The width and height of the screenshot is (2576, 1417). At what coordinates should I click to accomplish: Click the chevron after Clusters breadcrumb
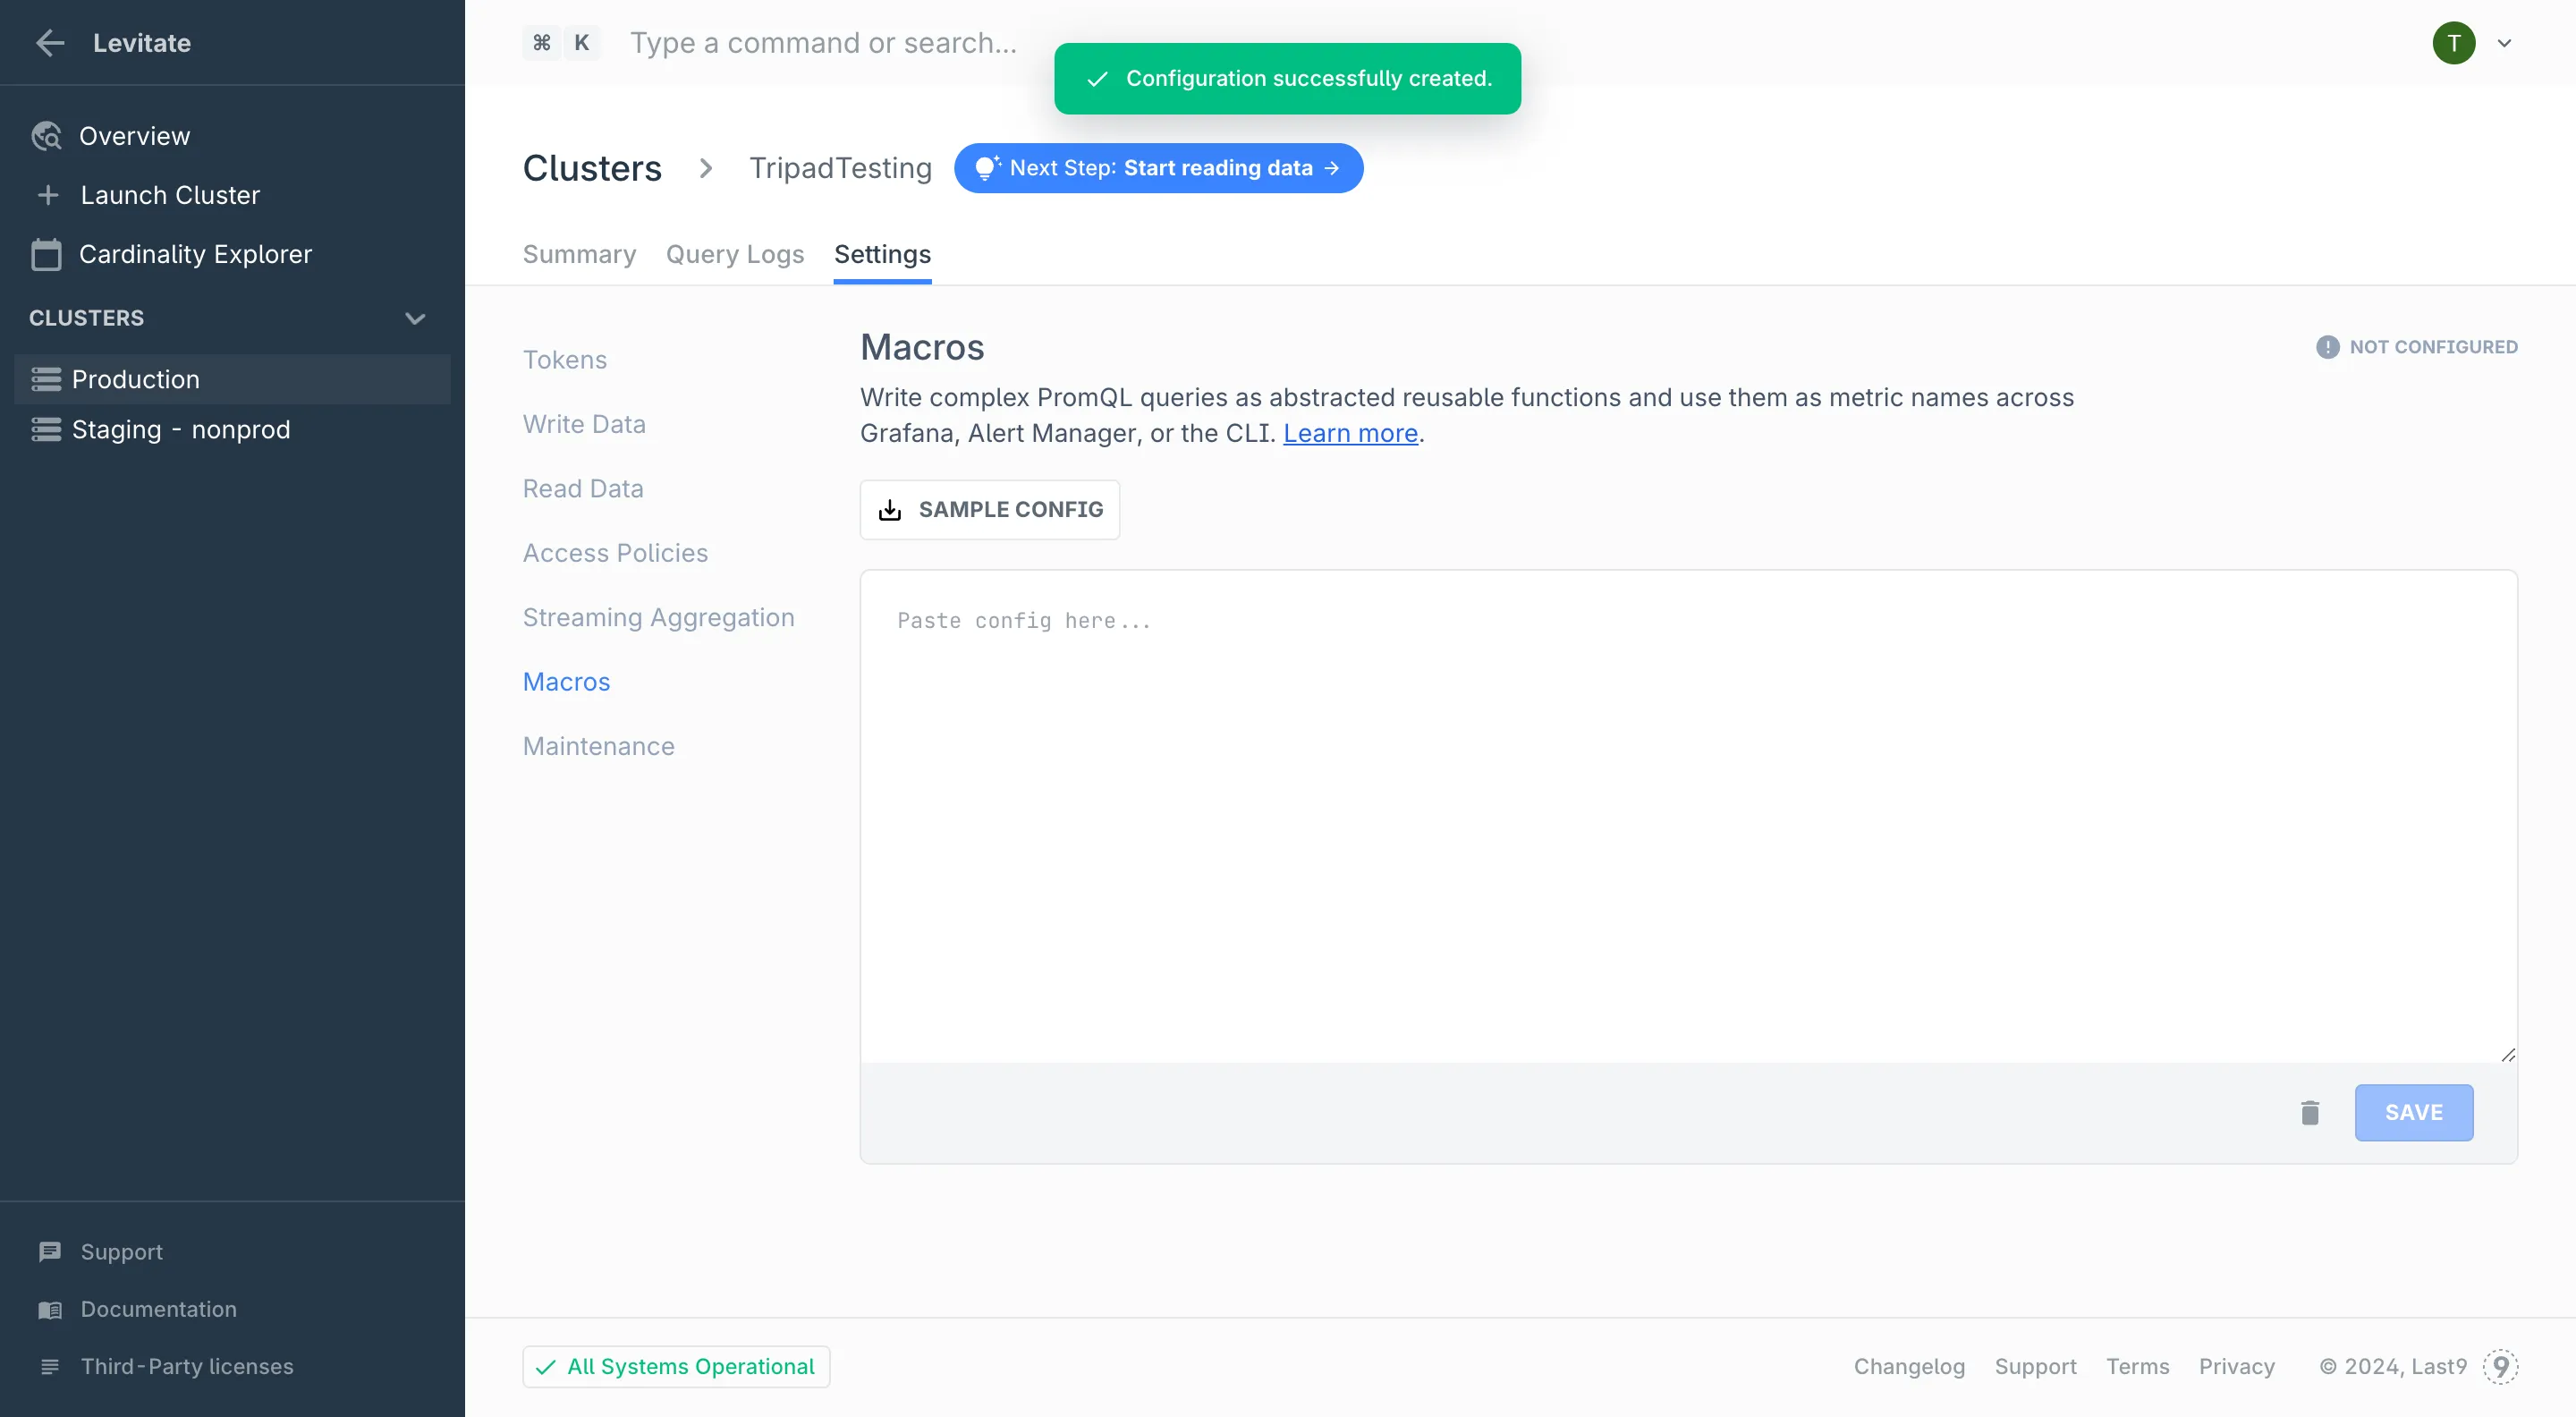tap(705, 168)
